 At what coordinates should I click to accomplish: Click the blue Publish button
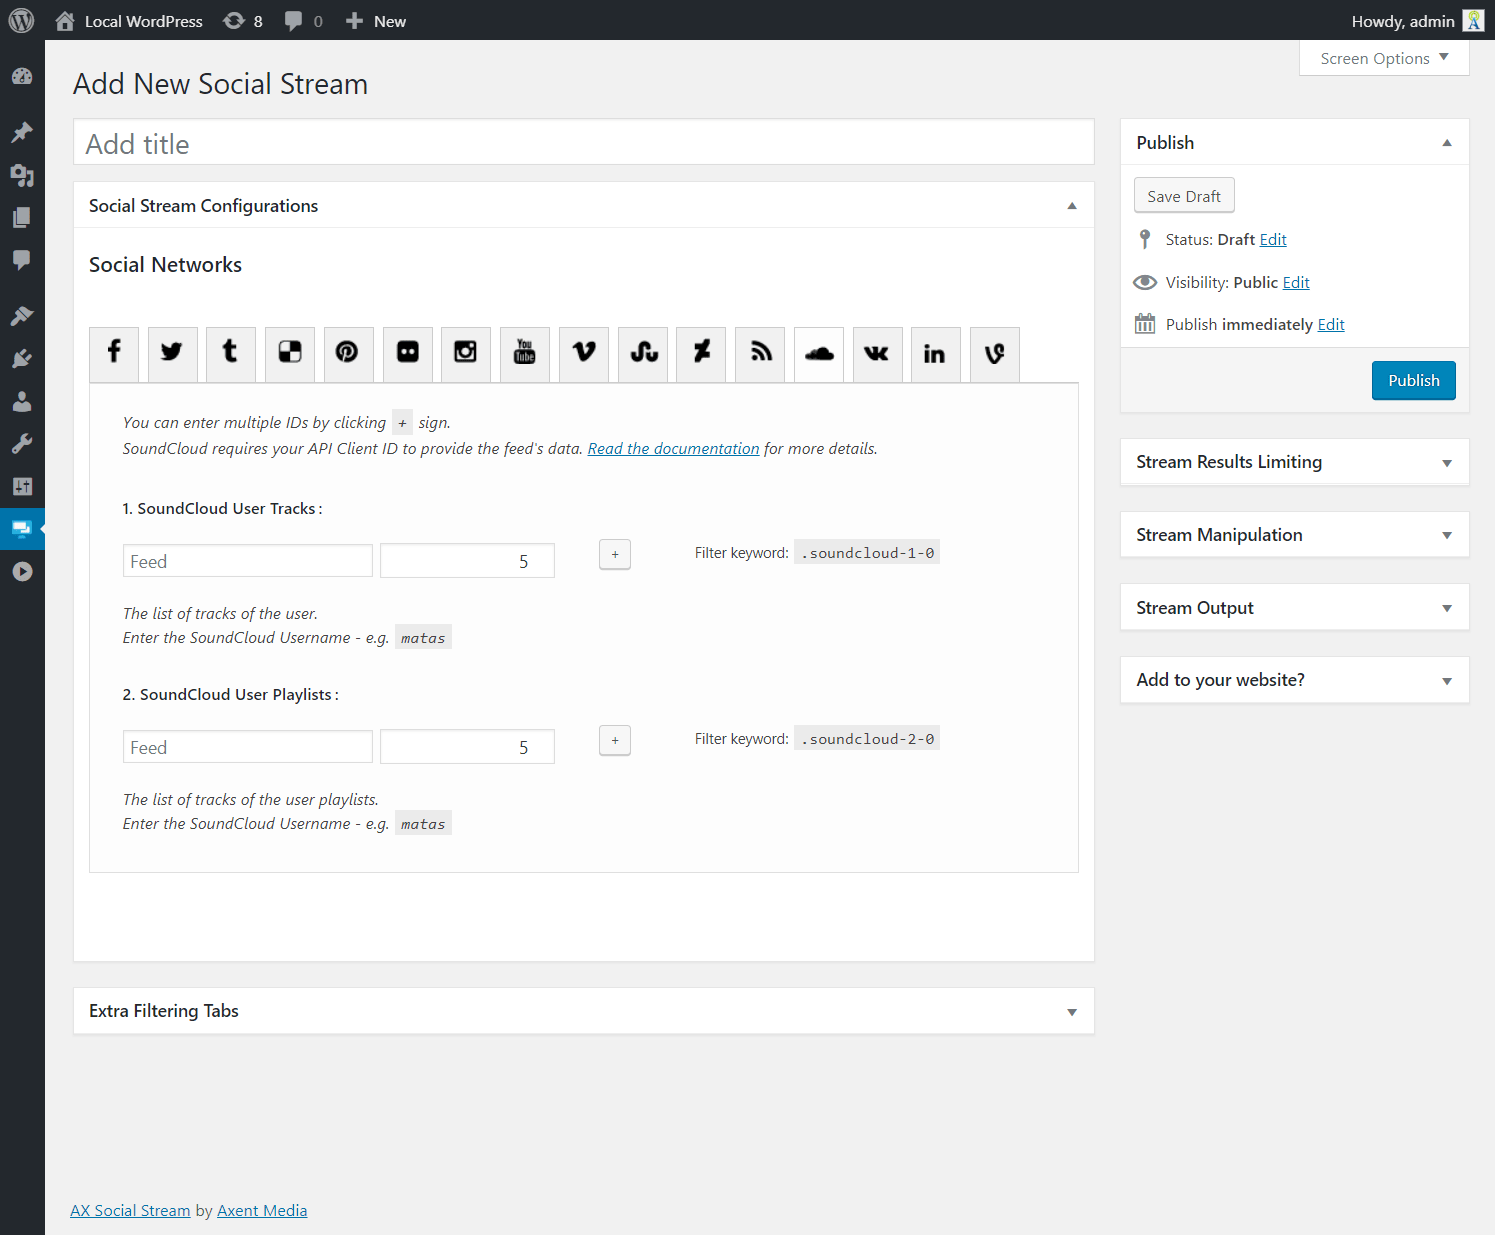point(1413,381)
